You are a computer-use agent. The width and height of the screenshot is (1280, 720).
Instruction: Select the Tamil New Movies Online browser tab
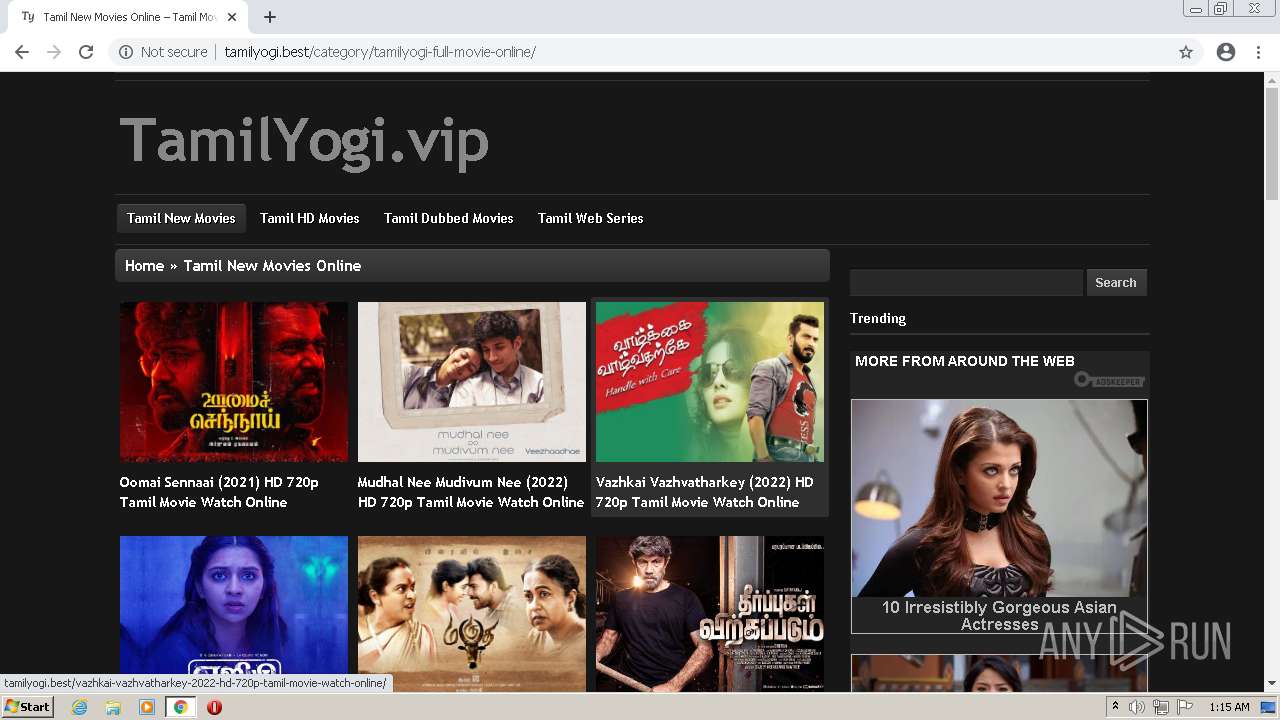point(128,17)
